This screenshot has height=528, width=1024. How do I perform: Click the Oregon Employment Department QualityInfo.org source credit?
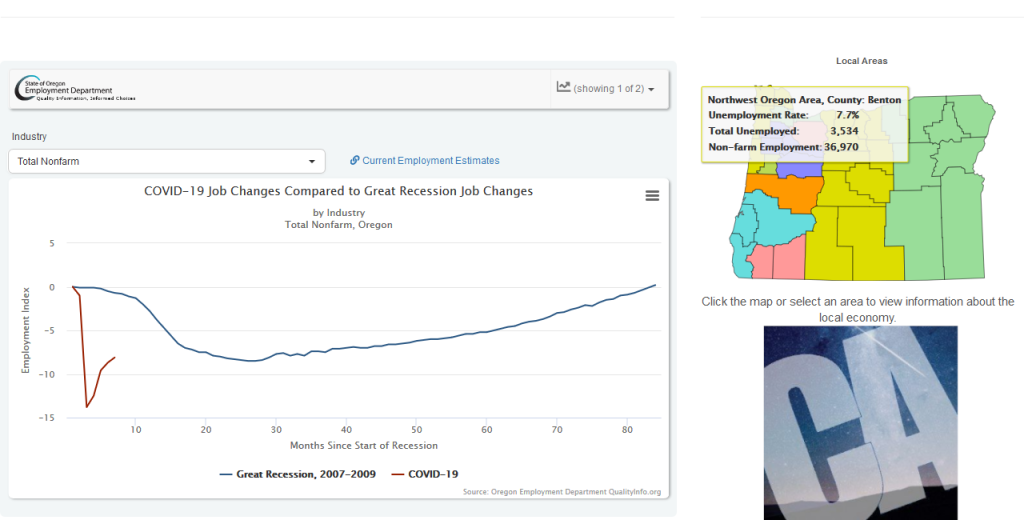562,492
